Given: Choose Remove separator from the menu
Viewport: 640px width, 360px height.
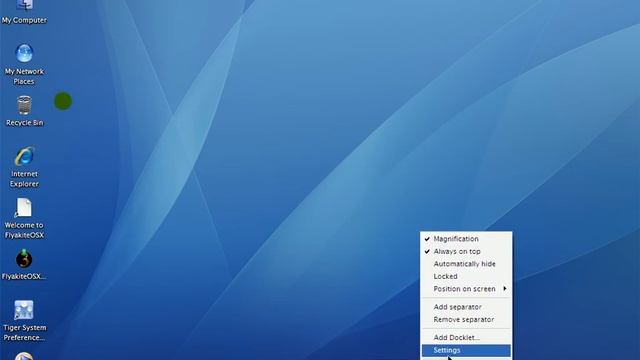Looking at the screenshot, I should pyautogui.click(x=466, y=320).
